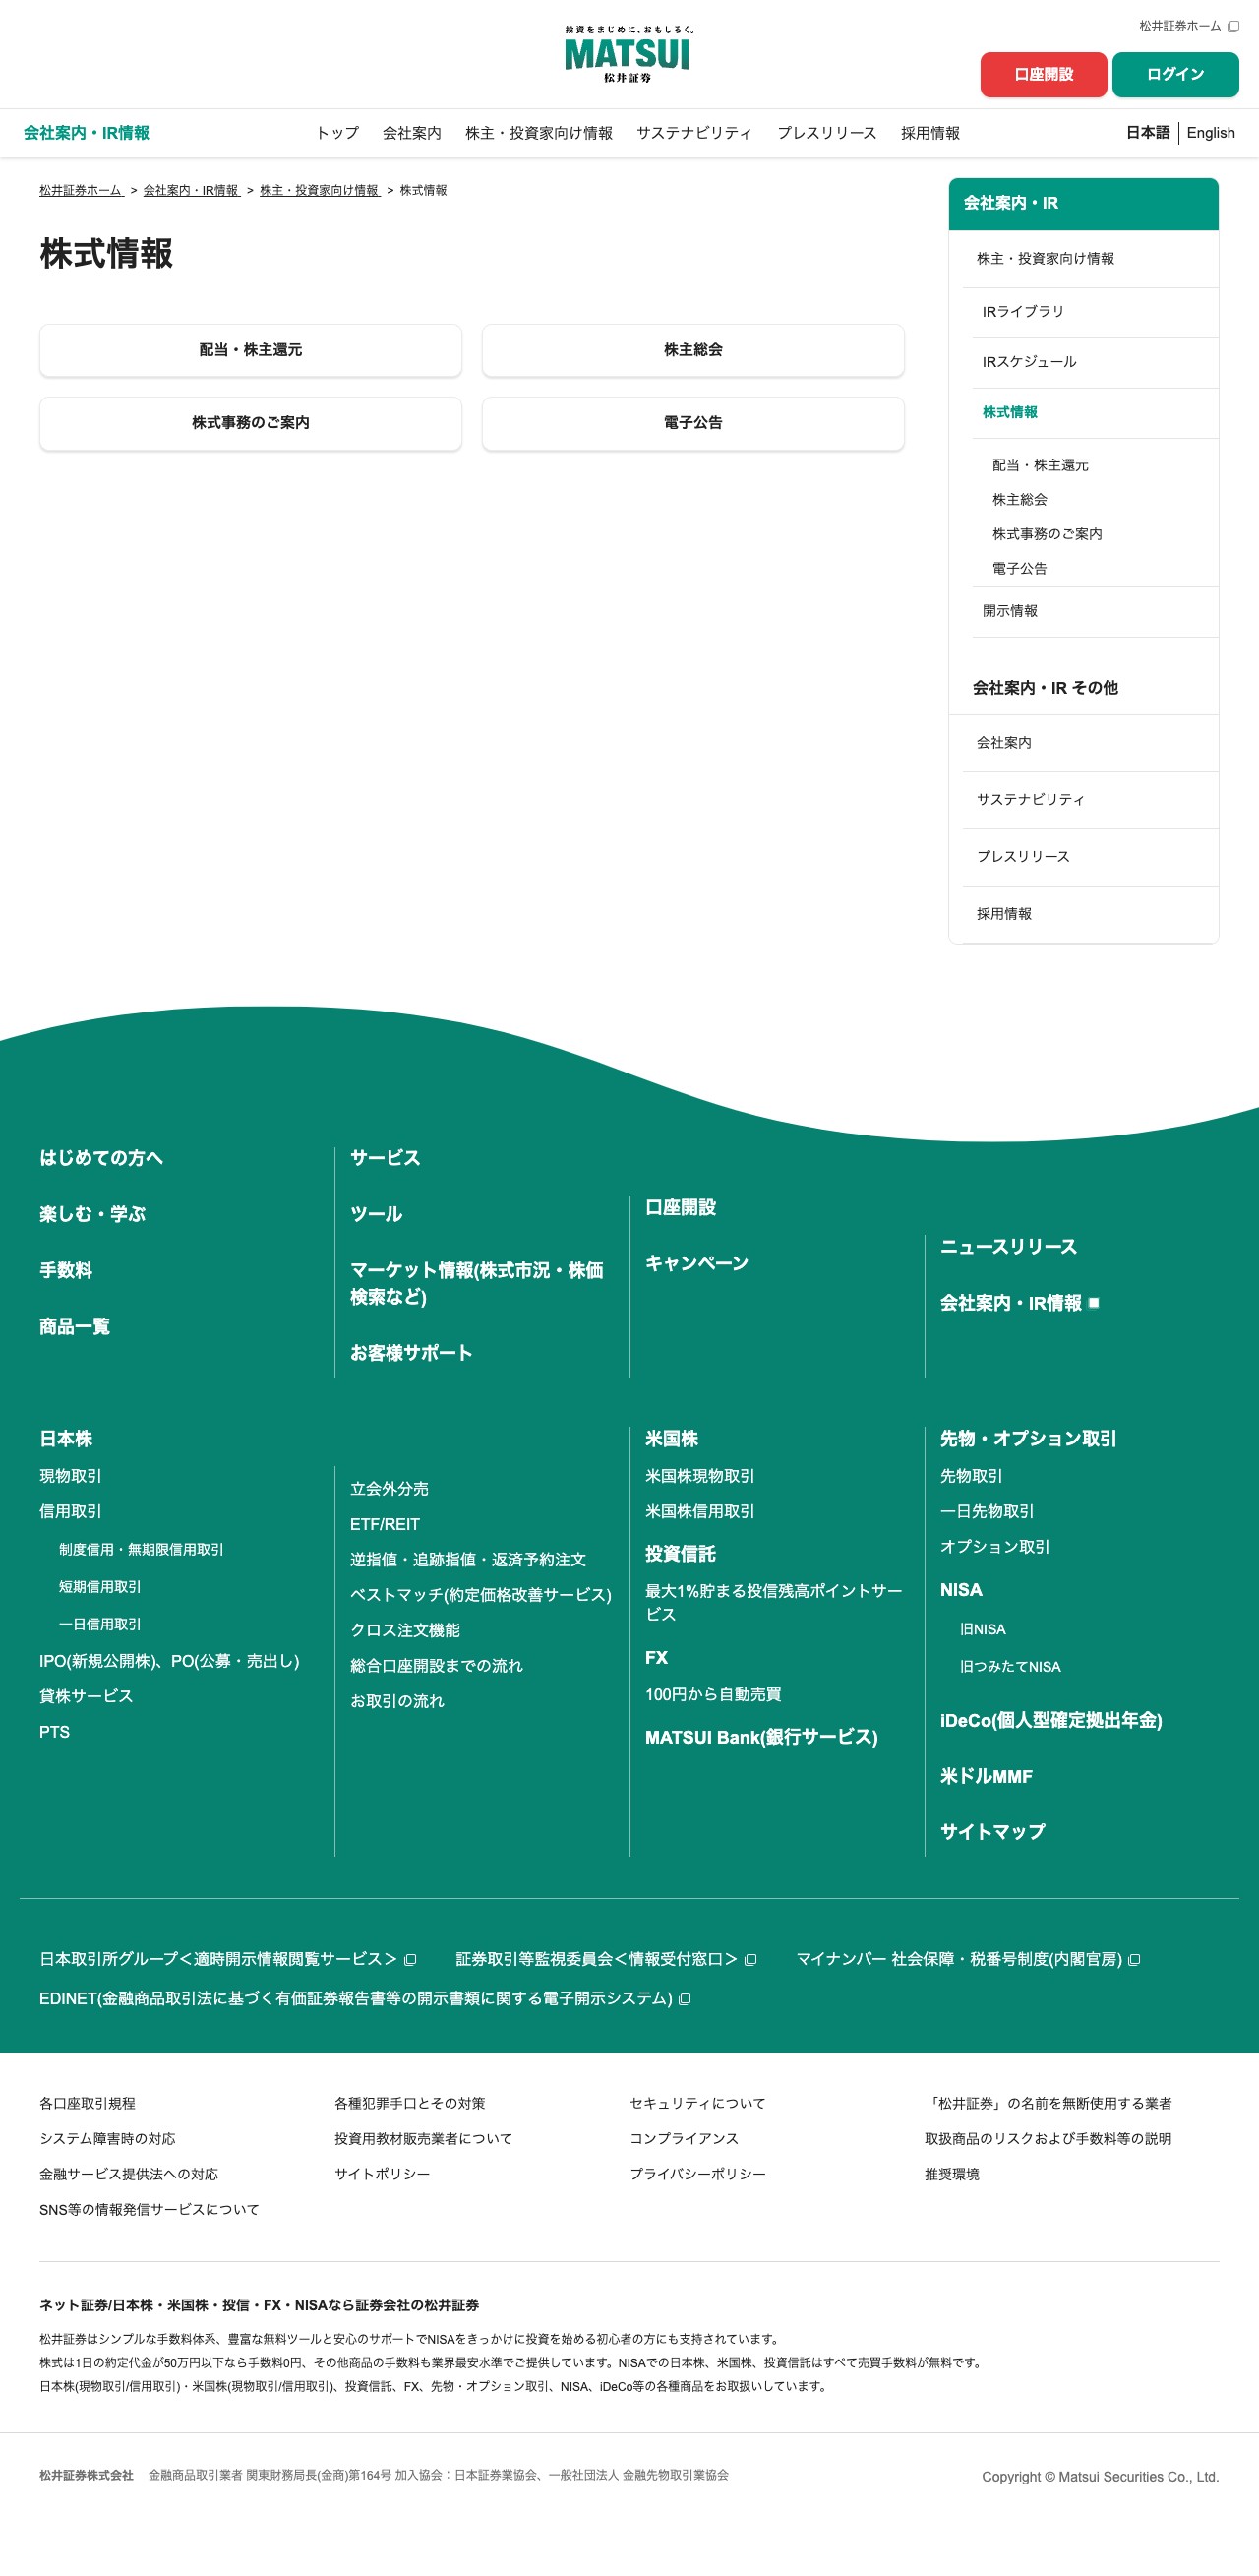
Task: Open ツール in the footer
Action: pos(376,1214)
